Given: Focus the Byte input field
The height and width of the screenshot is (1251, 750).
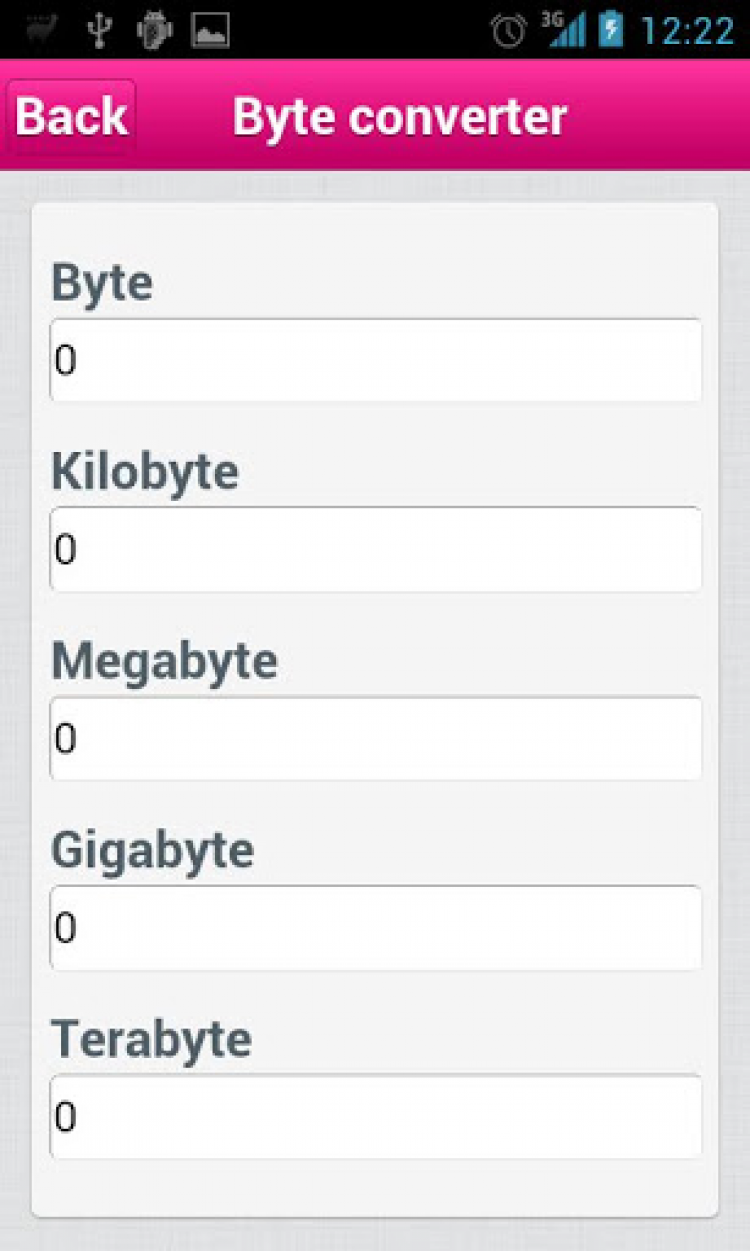Looking at the screenshot, I should pyautogui.click(x=376, y=360).
